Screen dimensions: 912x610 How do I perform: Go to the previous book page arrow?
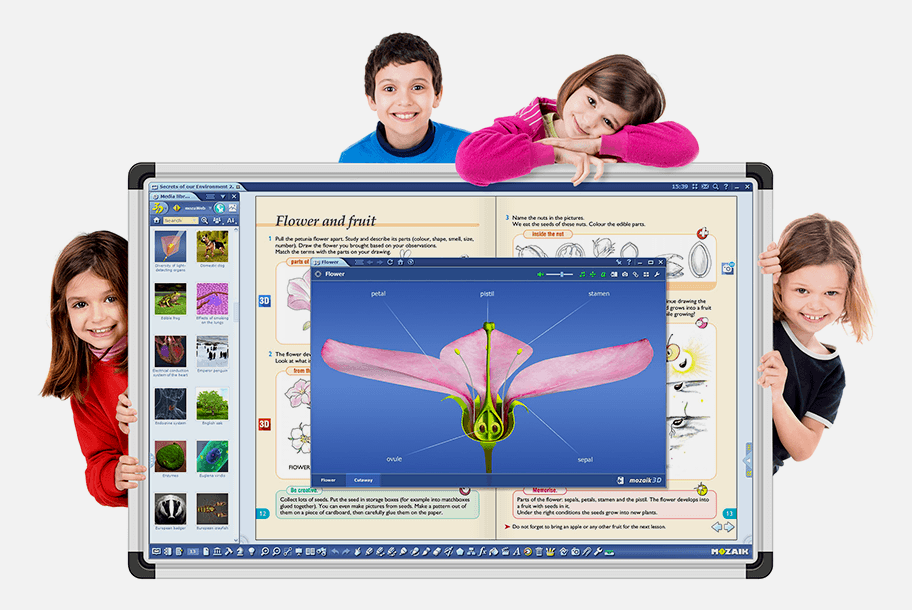click(x=717, y=527)
